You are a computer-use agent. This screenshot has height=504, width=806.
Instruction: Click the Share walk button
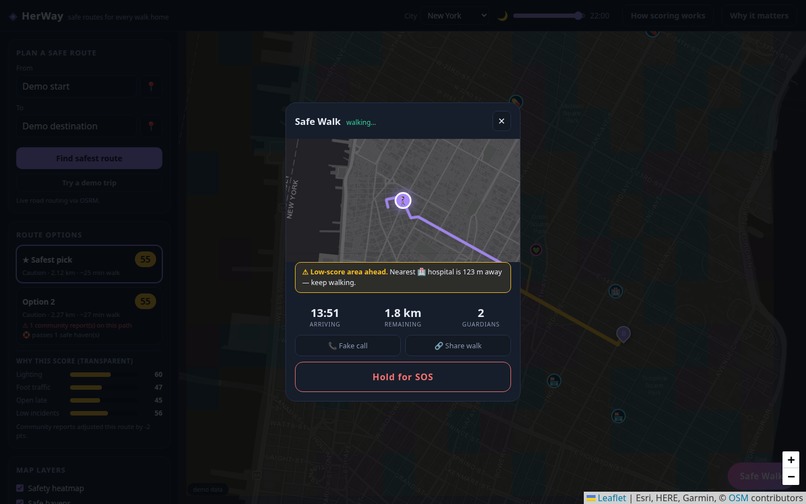tap(457, 346)
